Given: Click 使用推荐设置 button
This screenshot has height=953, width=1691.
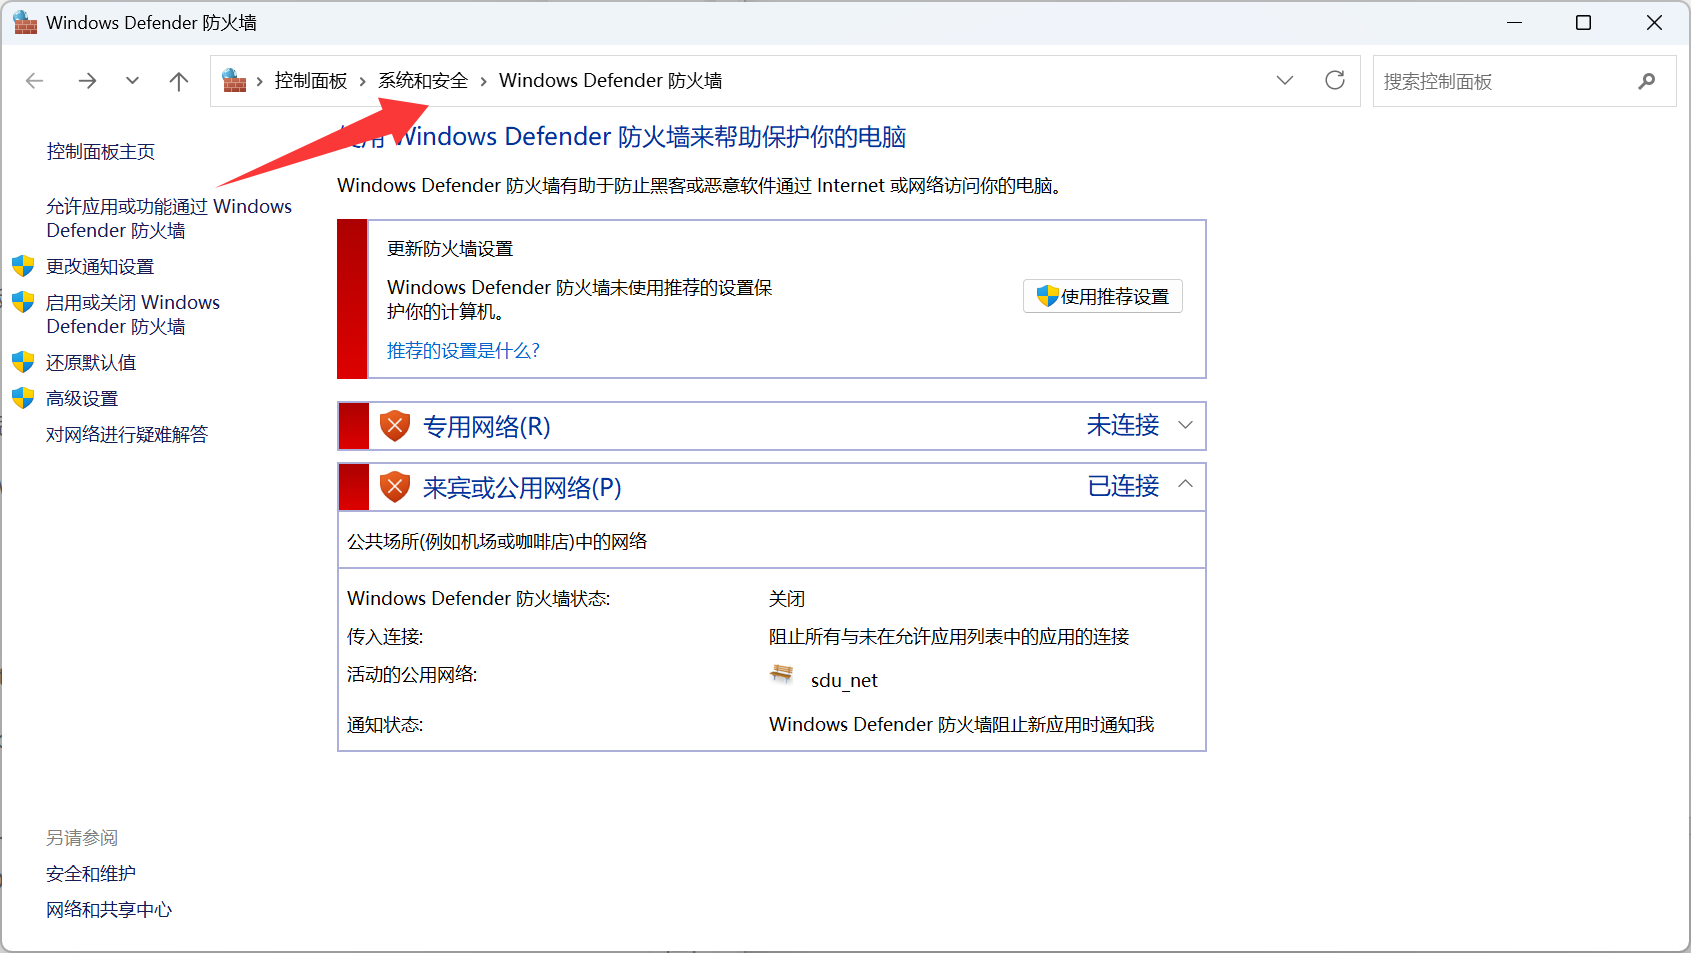Looking at the screenshot, I should (x=1103, y=296).
